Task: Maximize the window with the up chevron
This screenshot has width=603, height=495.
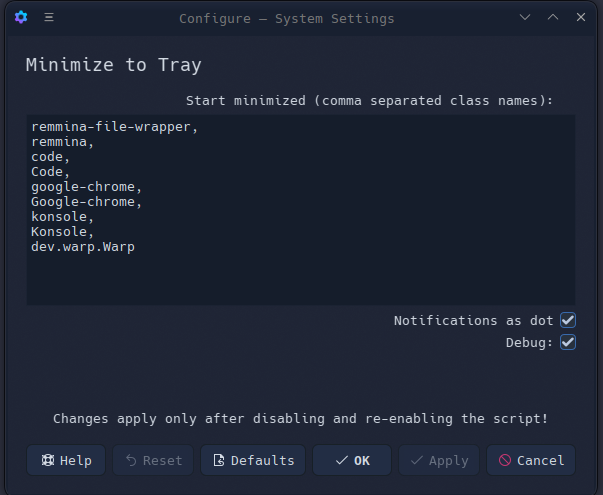Action: [553, 17]
